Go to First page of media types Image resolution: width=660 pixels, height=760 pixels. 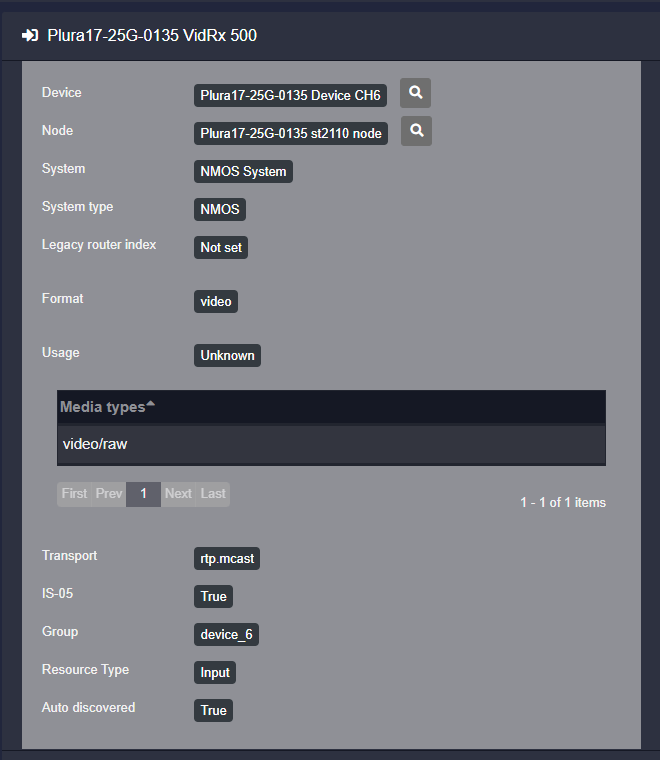74,494
